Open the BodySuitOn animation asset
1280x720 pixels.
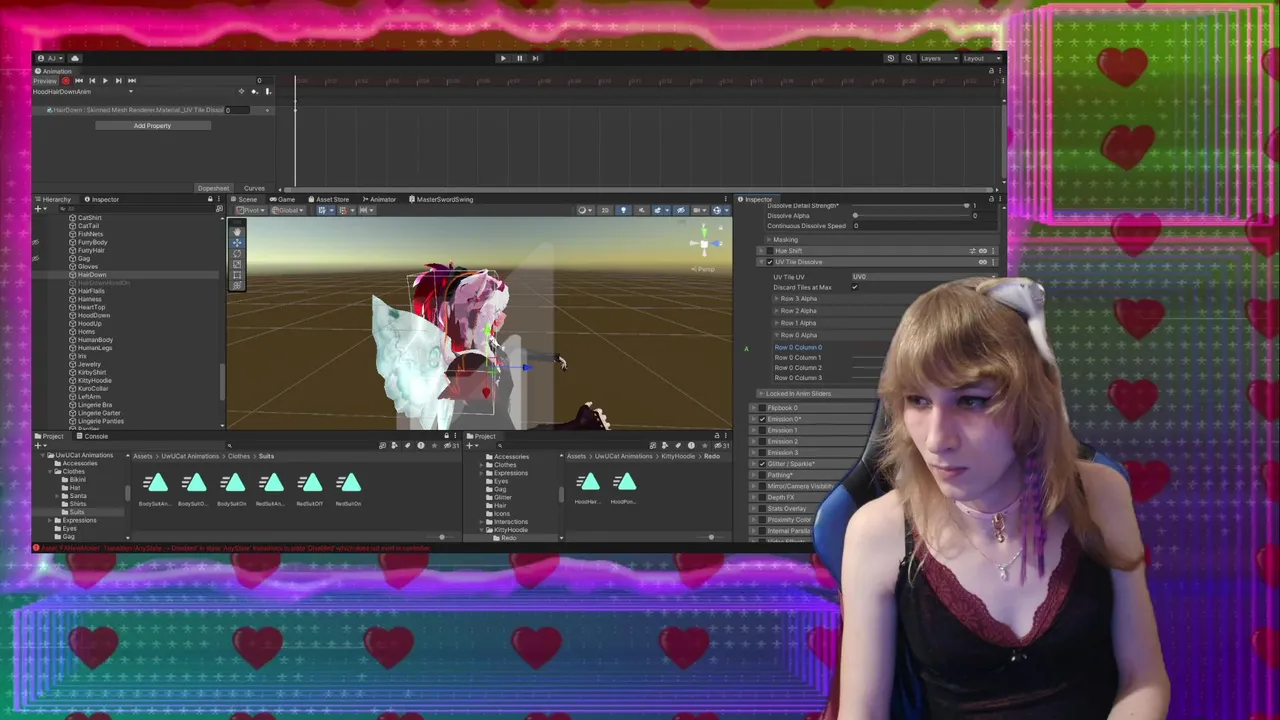click(x=232, y=488)
